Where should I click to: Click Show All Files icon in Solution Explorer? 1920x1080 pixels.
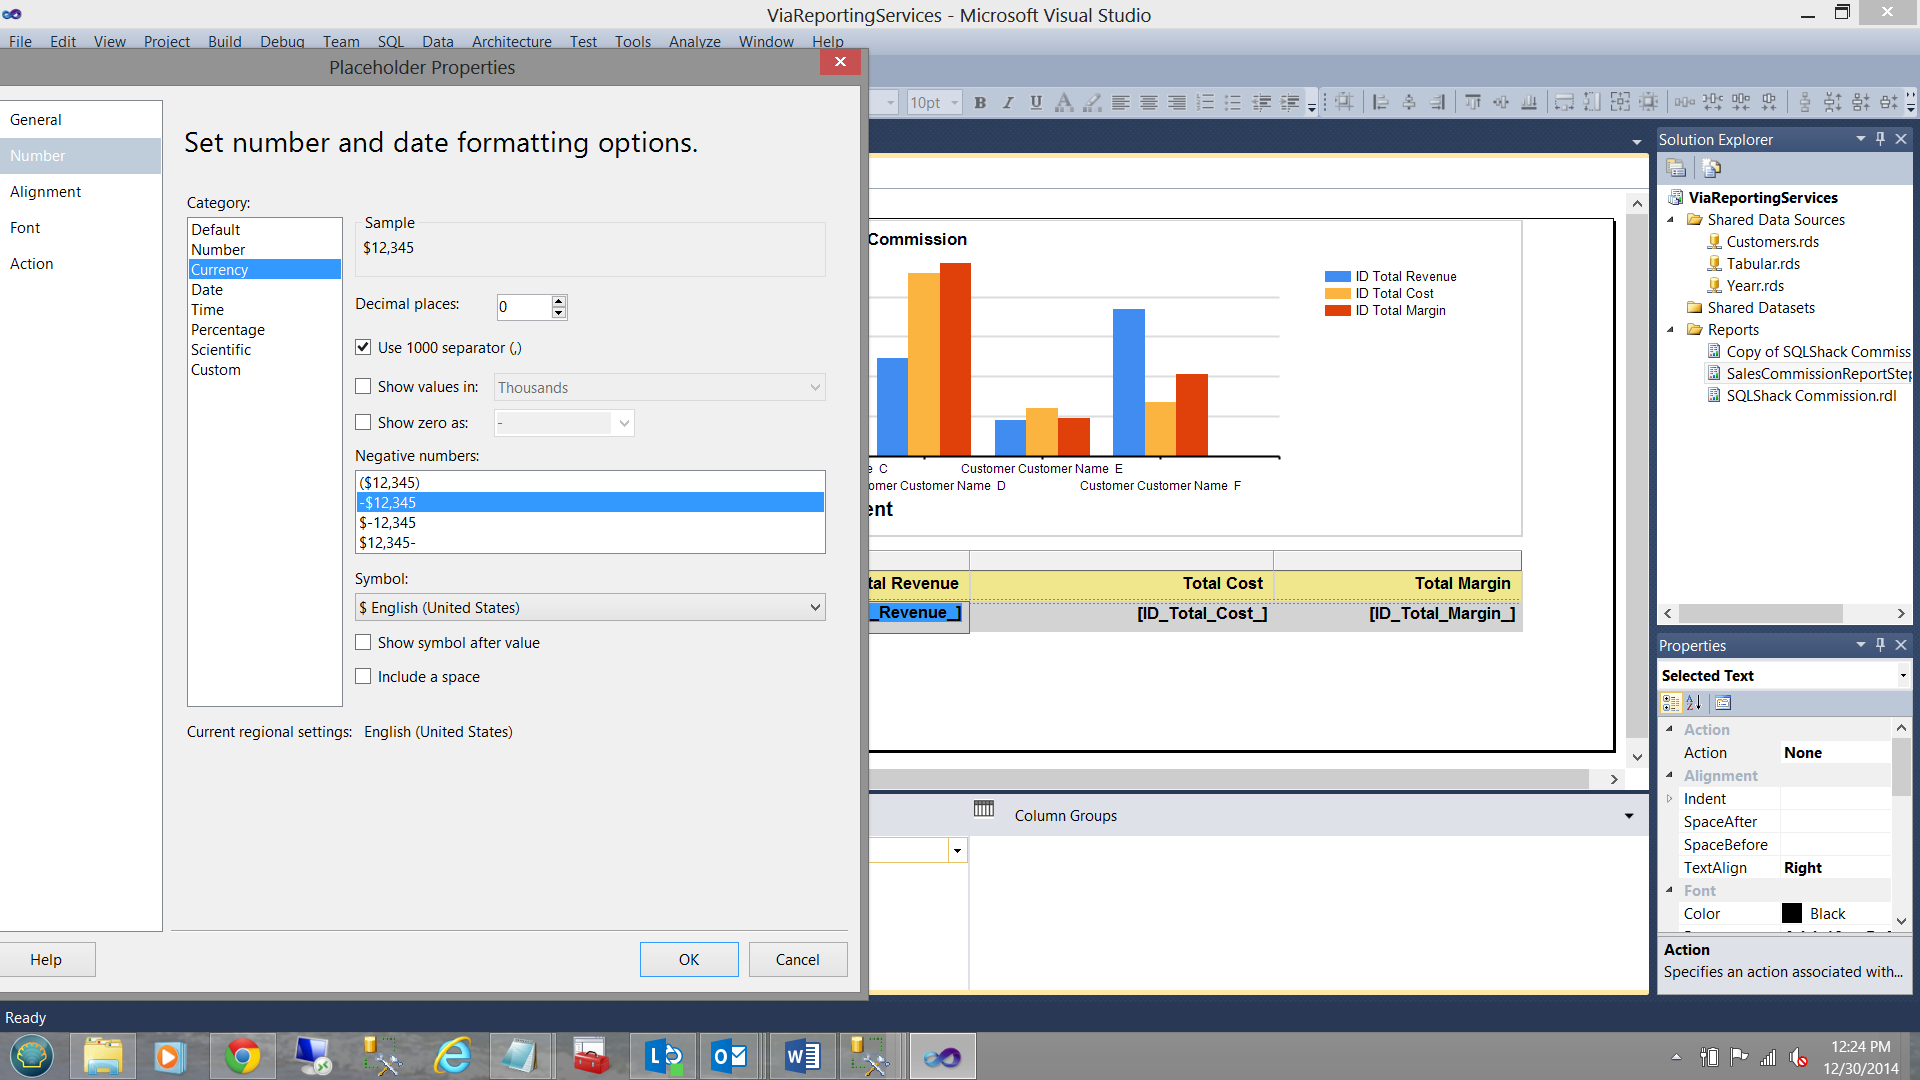pyautogui.click(x=1711, y=168)
